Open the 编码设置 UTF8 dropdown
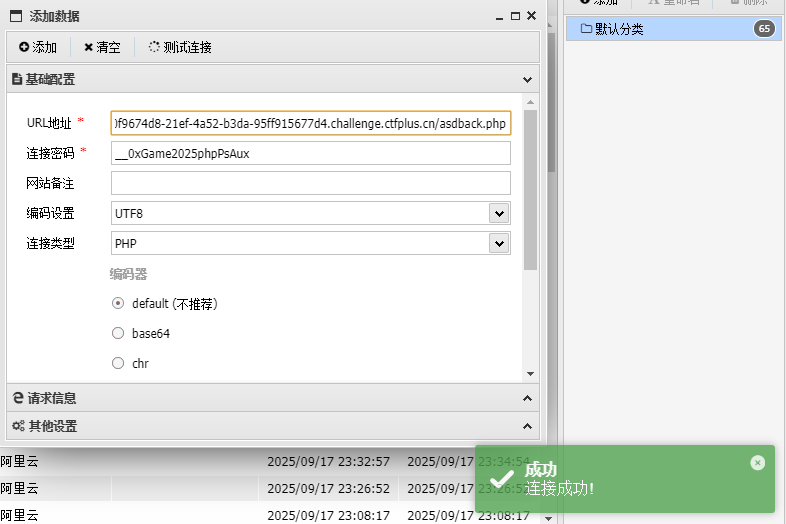786x524 pixels. coord(498,213)
